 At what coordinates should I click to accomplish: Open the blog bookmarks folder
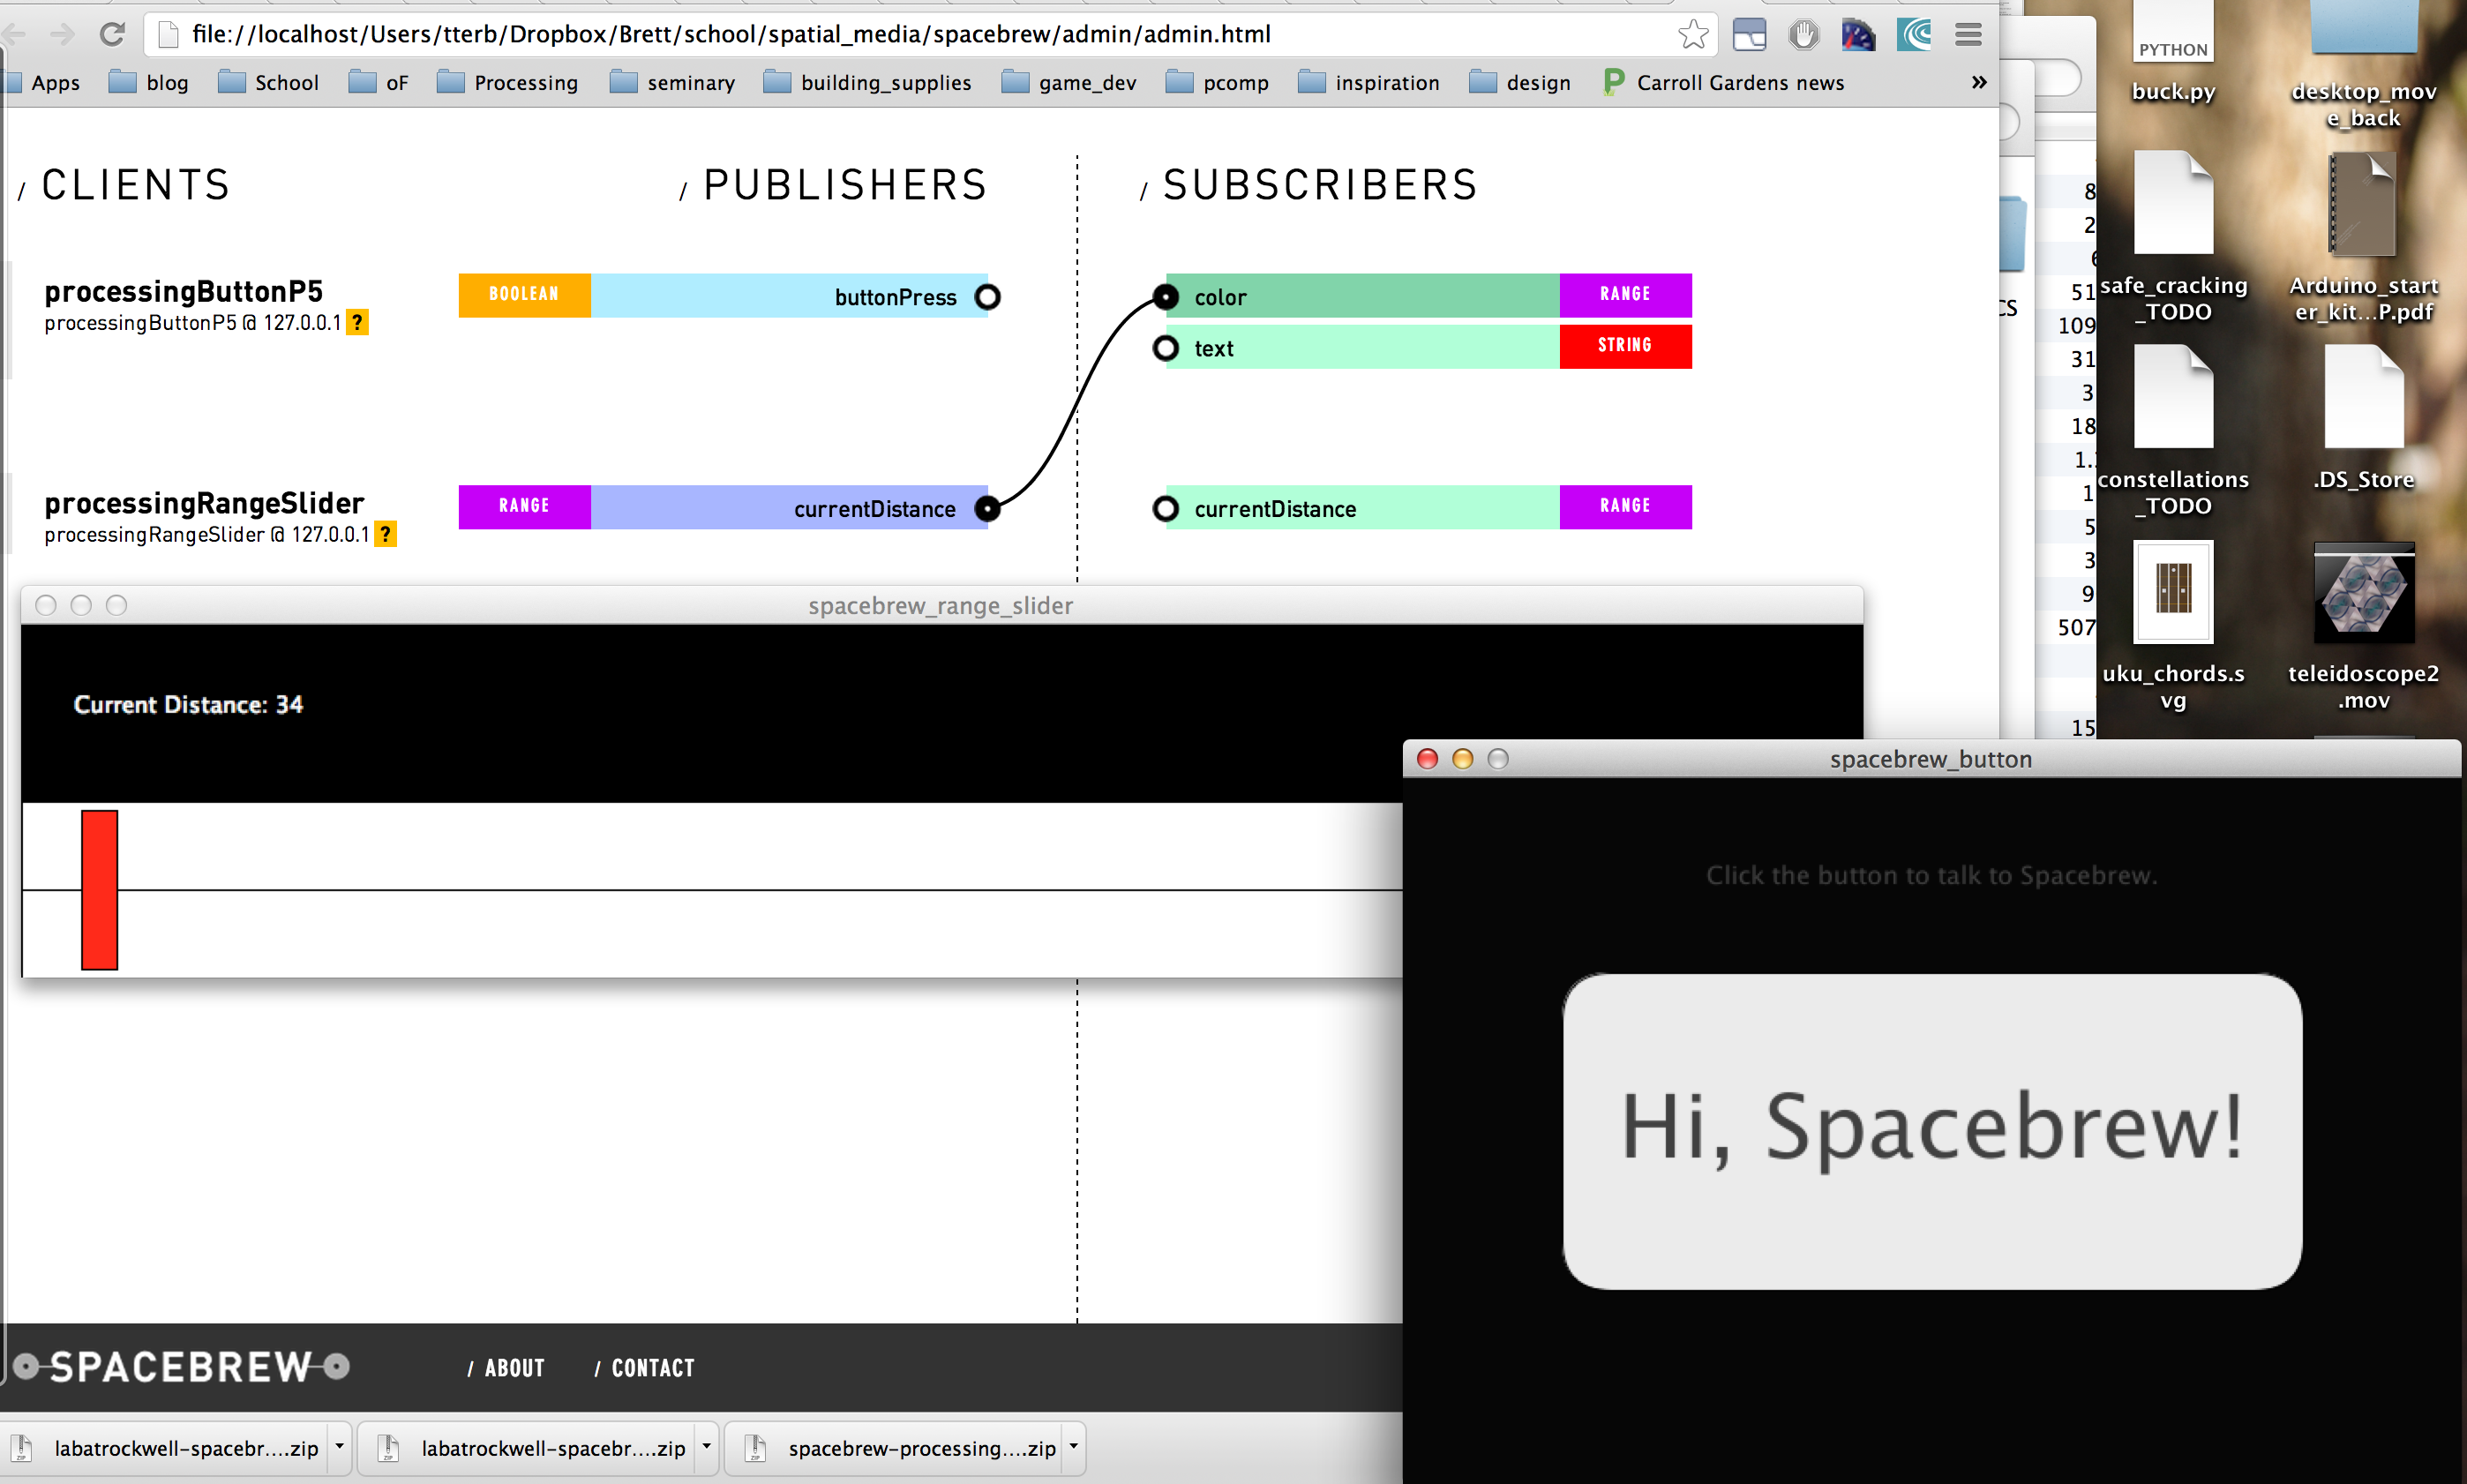pos(148,82)
